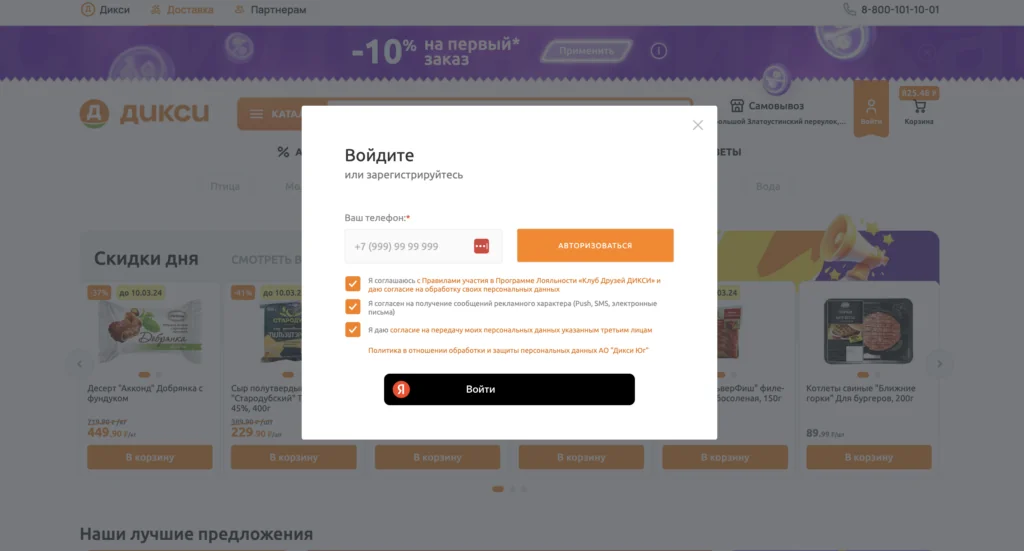Open personal data policy link for Дикси Юг
This screenshot has height=551, width=1024.
pos(508,351)
